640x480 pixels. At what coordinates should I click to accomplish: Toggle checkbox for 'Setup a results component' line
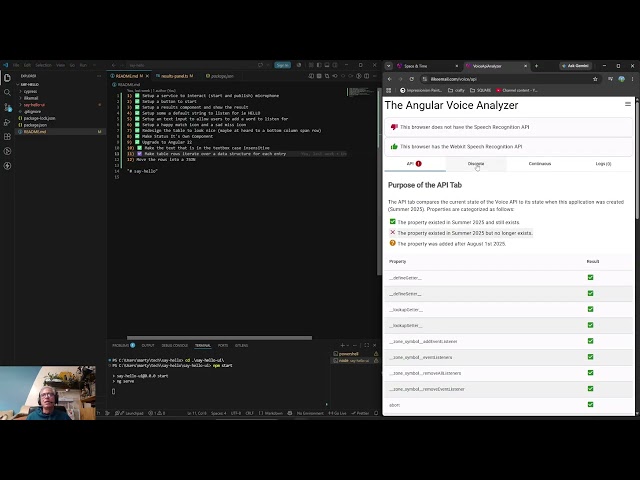click(x=138, y=107)
